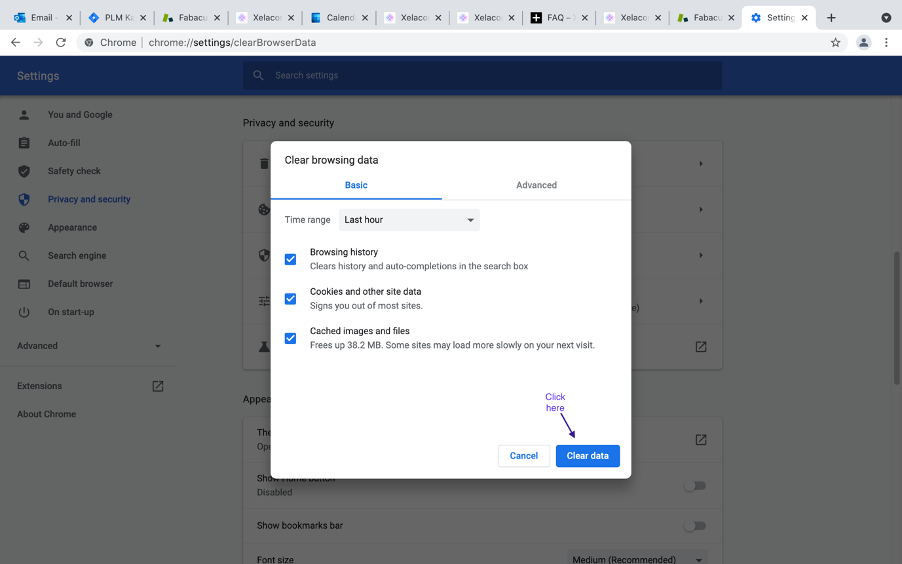Image resolution: width=902 pixels, height=564 pixels.
Task: Bookmark this page with the star icon
Action: click(836, 42)
